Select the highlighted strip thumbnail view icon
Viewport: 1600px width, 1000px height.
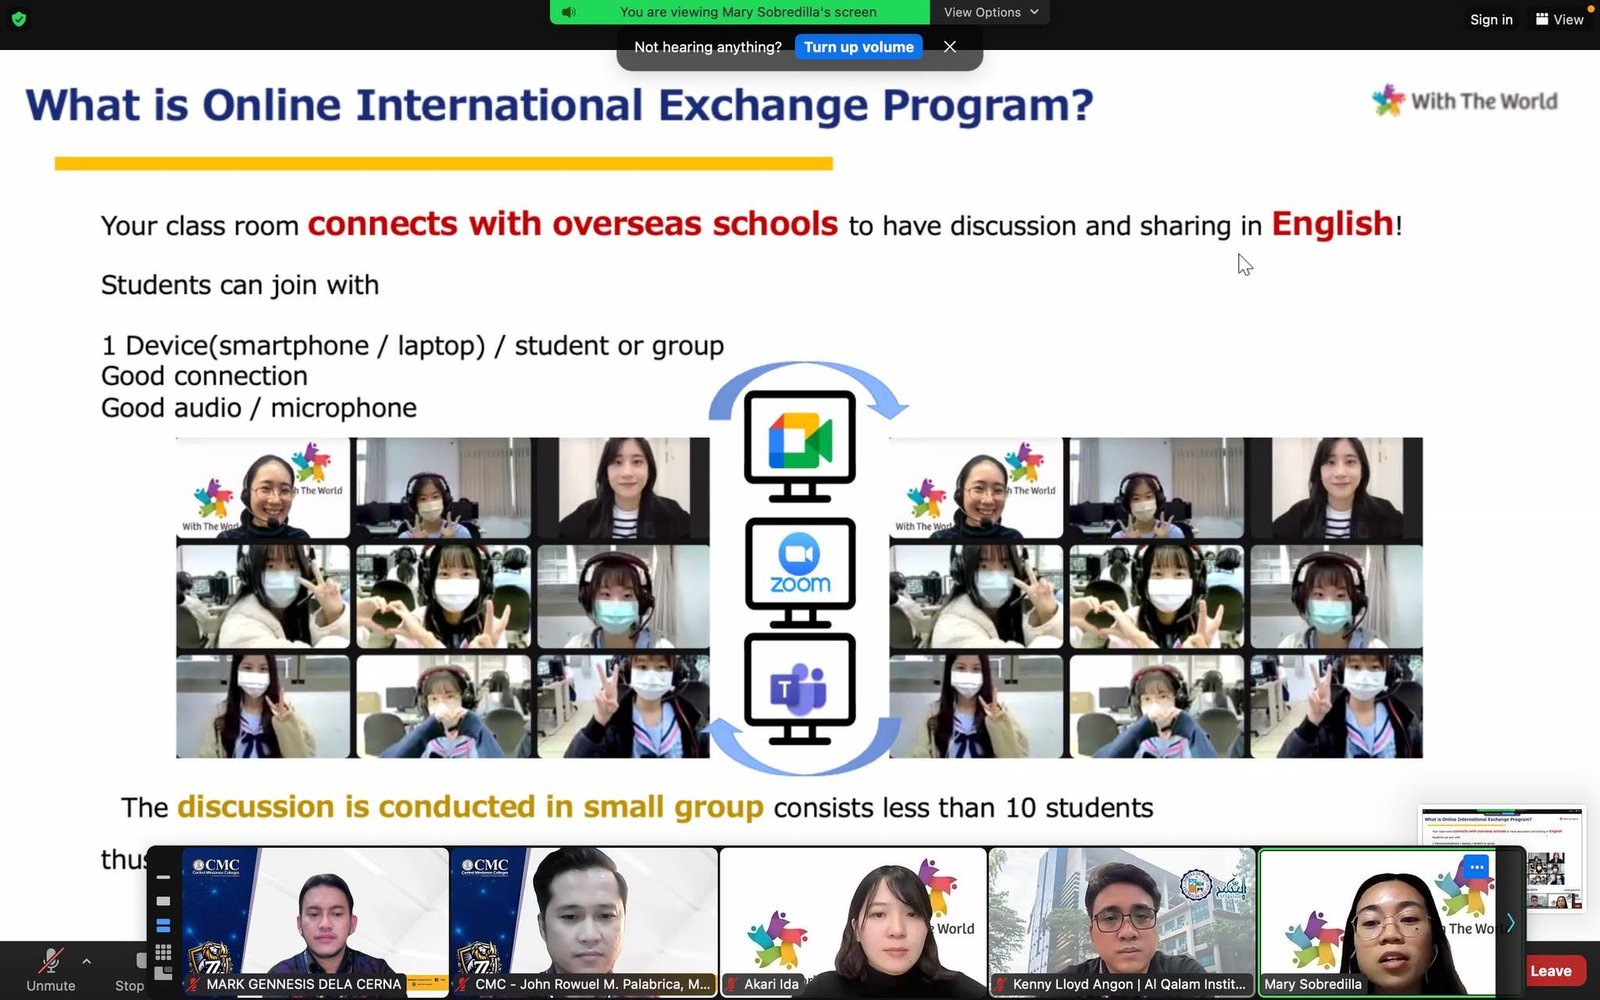pos(163,926)
